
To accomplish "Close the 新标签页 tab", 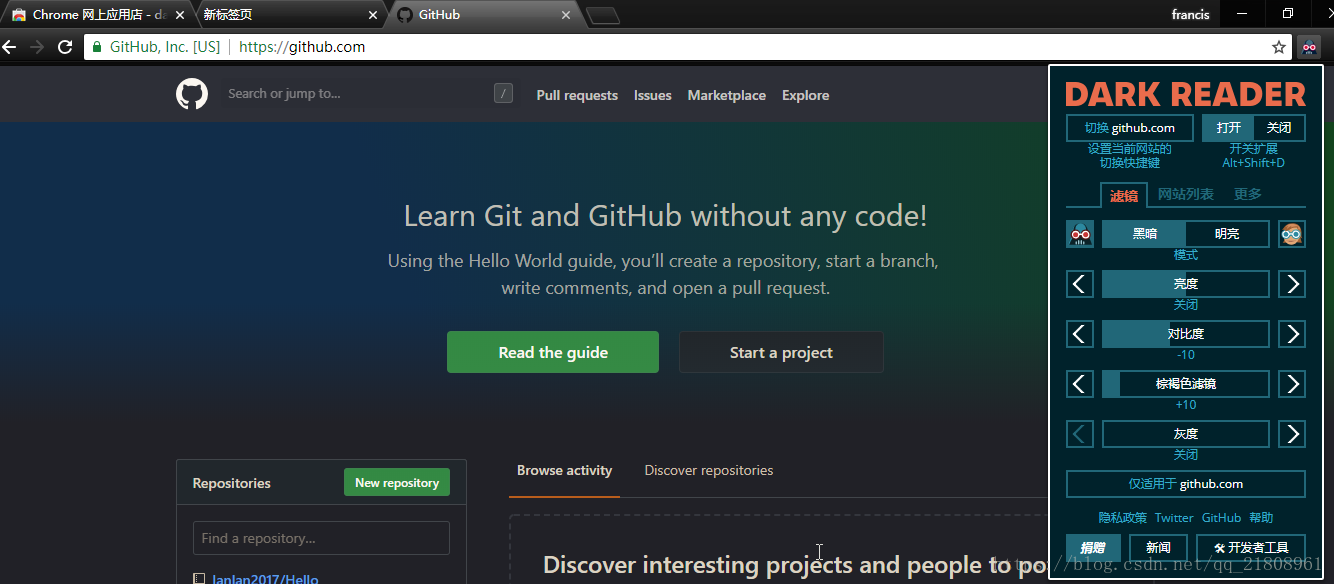I will pos(373,15).
